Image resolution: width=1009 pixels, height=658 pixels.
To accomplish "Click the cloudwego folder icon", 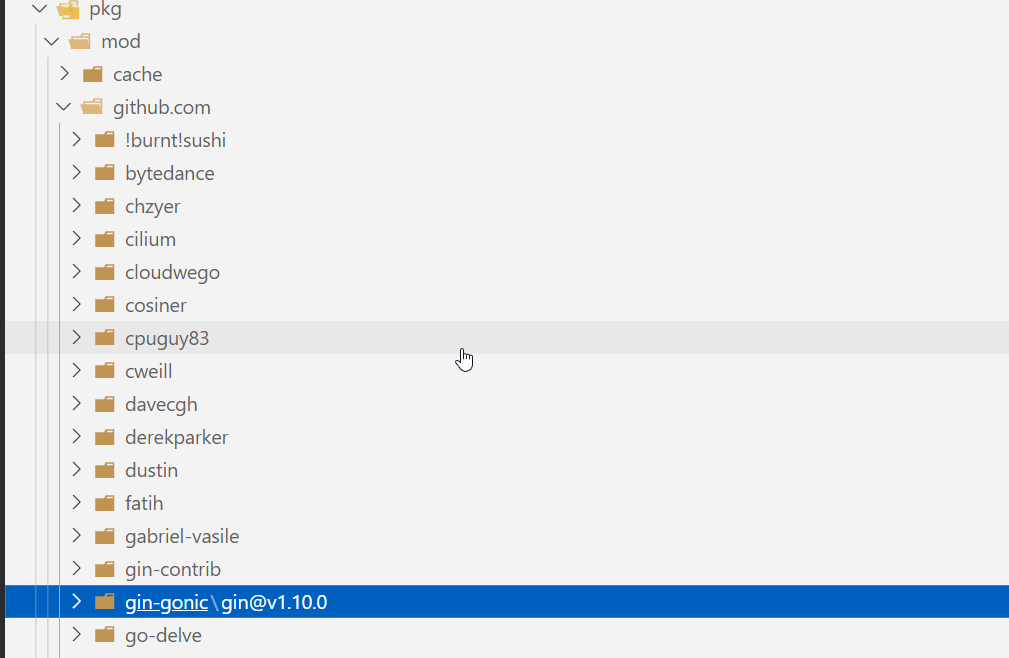I will coord(105,271).
